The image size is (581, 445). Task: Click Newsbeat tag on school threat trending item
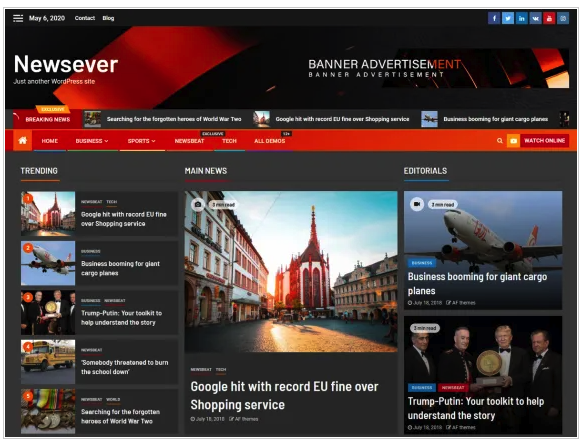91,350
